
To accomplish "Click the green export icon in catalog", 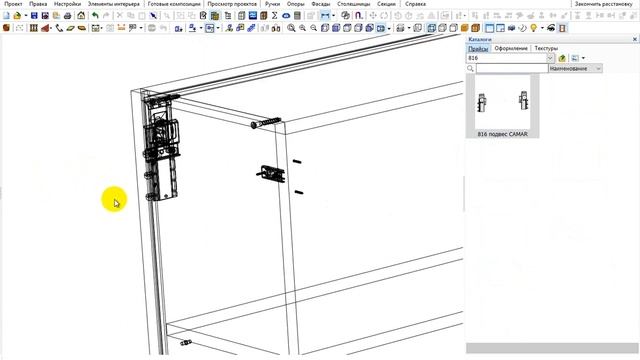I will coord(562,58).
